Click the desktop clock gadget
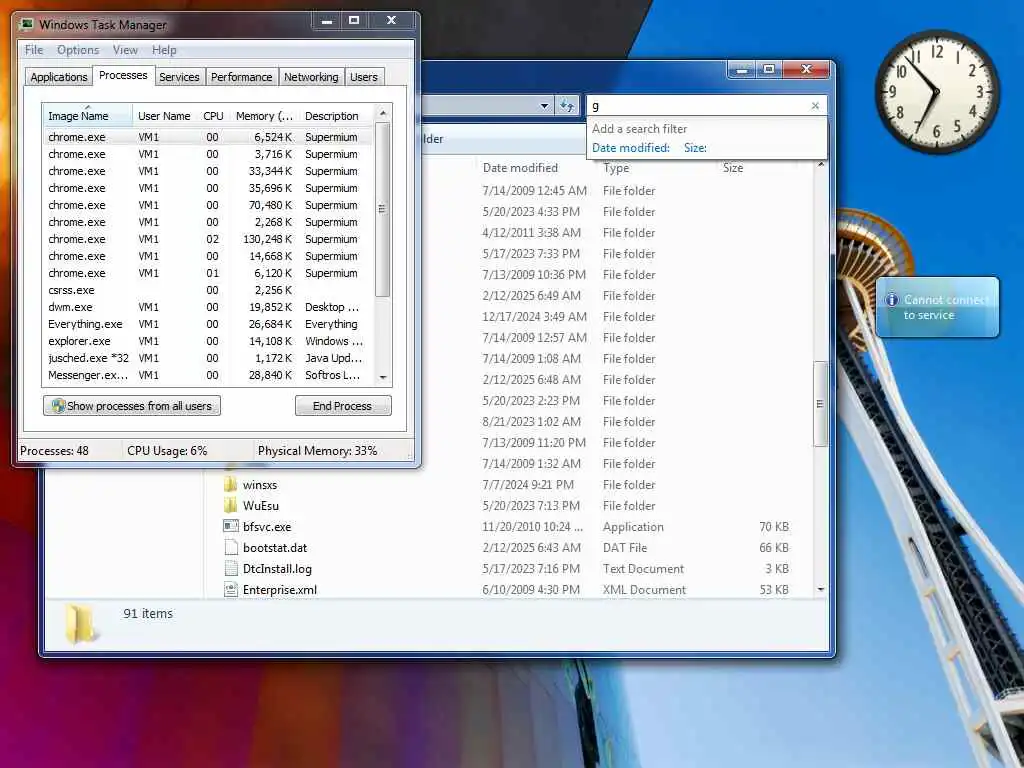 pos(936,91)
